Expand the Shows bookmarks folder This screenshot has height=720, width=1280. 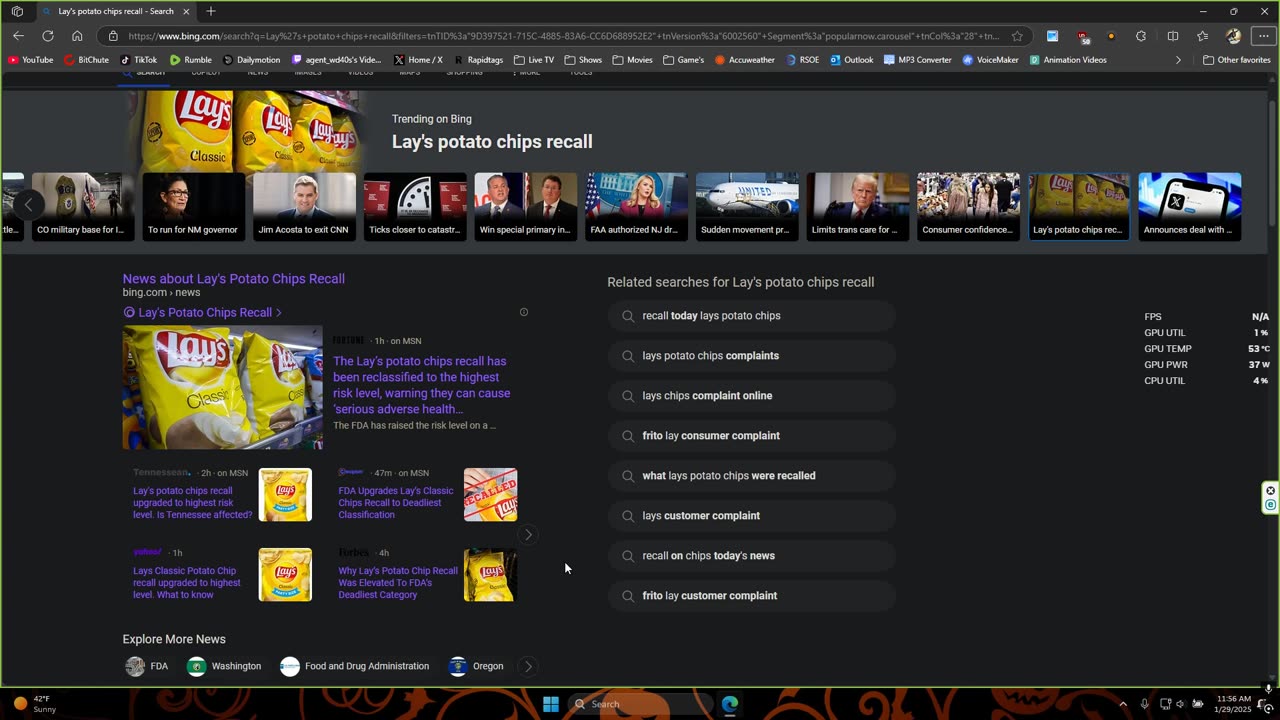point(583,60)
